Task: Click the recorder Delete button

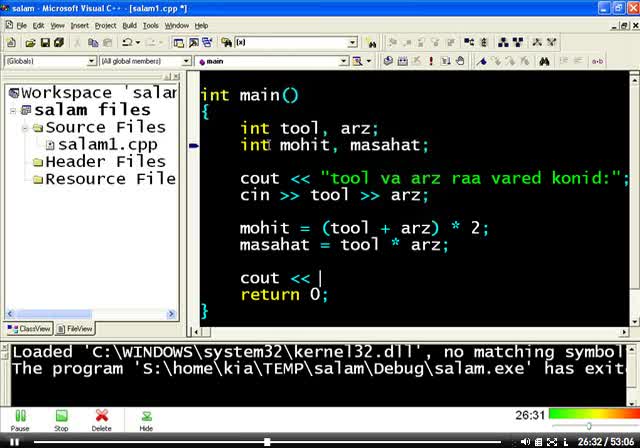Action: (x=102, y=420)
